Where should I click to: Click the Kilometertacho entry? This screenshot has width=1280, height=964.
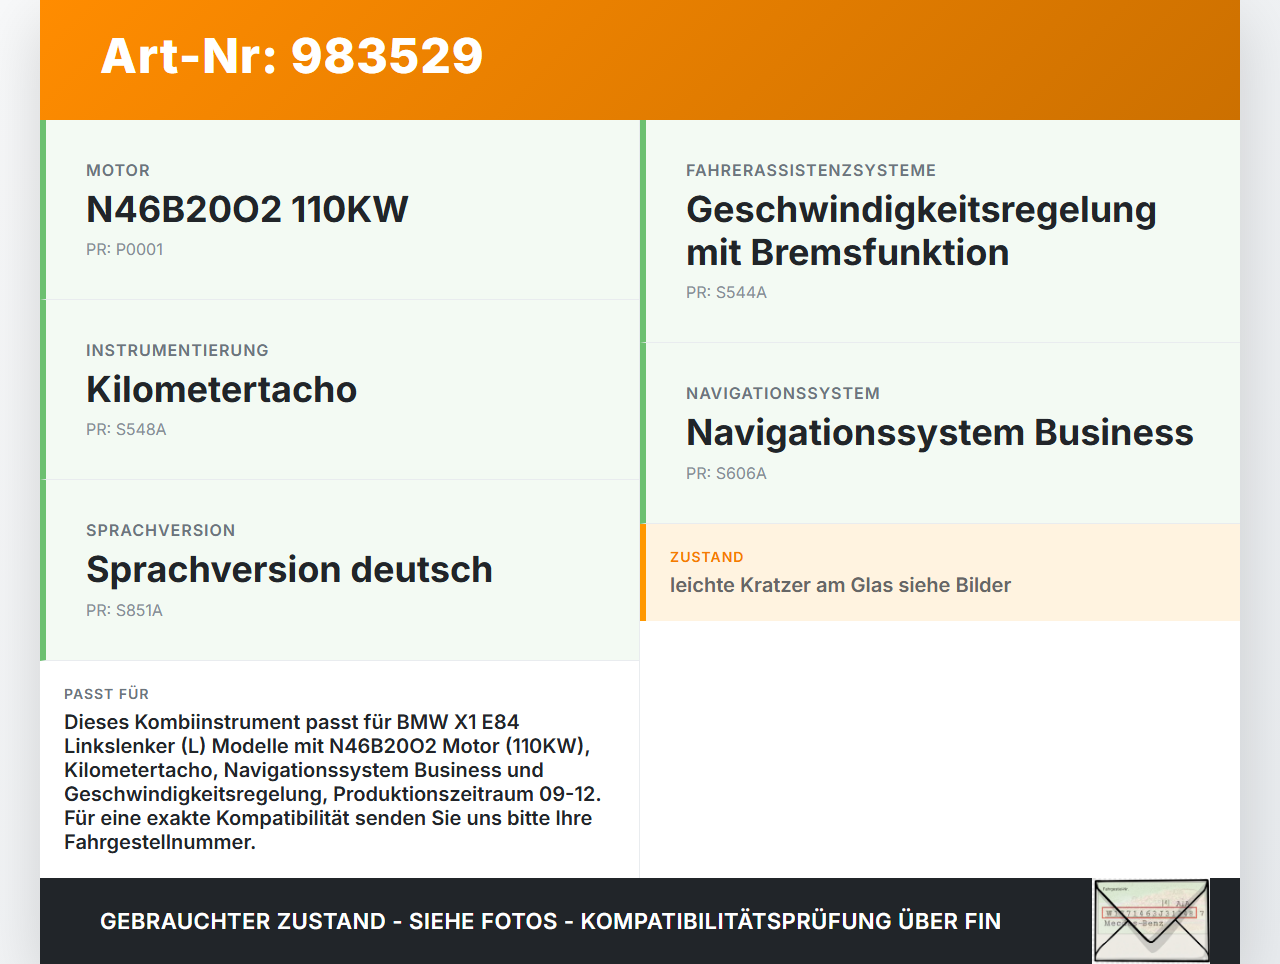[222, 389]
